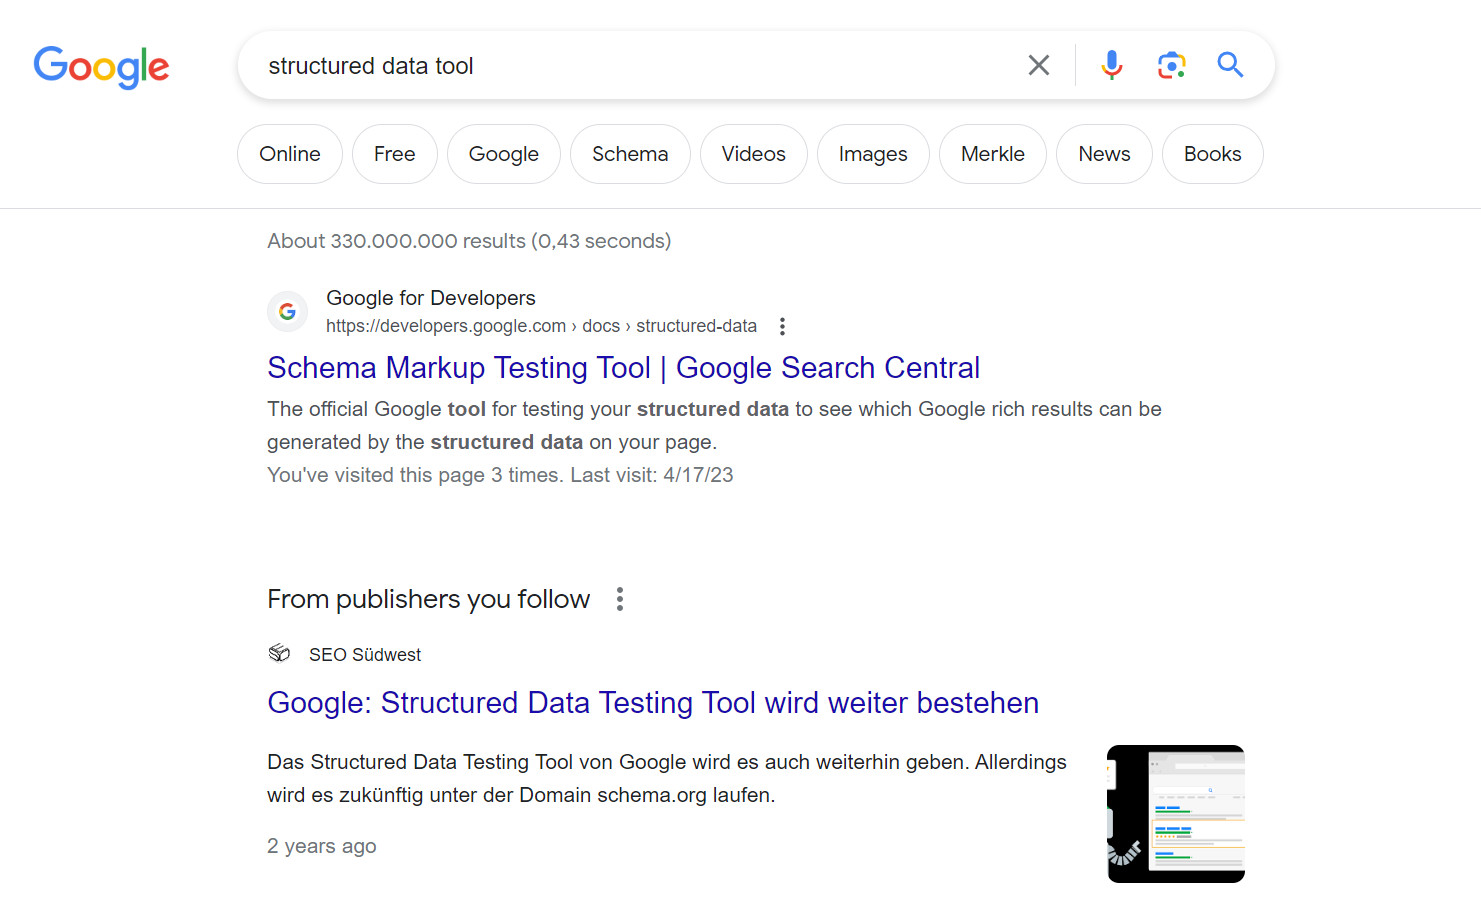Clear the query using the X icon
Viewport: 1481px width, 924px height.
(x=1038, y=64)
